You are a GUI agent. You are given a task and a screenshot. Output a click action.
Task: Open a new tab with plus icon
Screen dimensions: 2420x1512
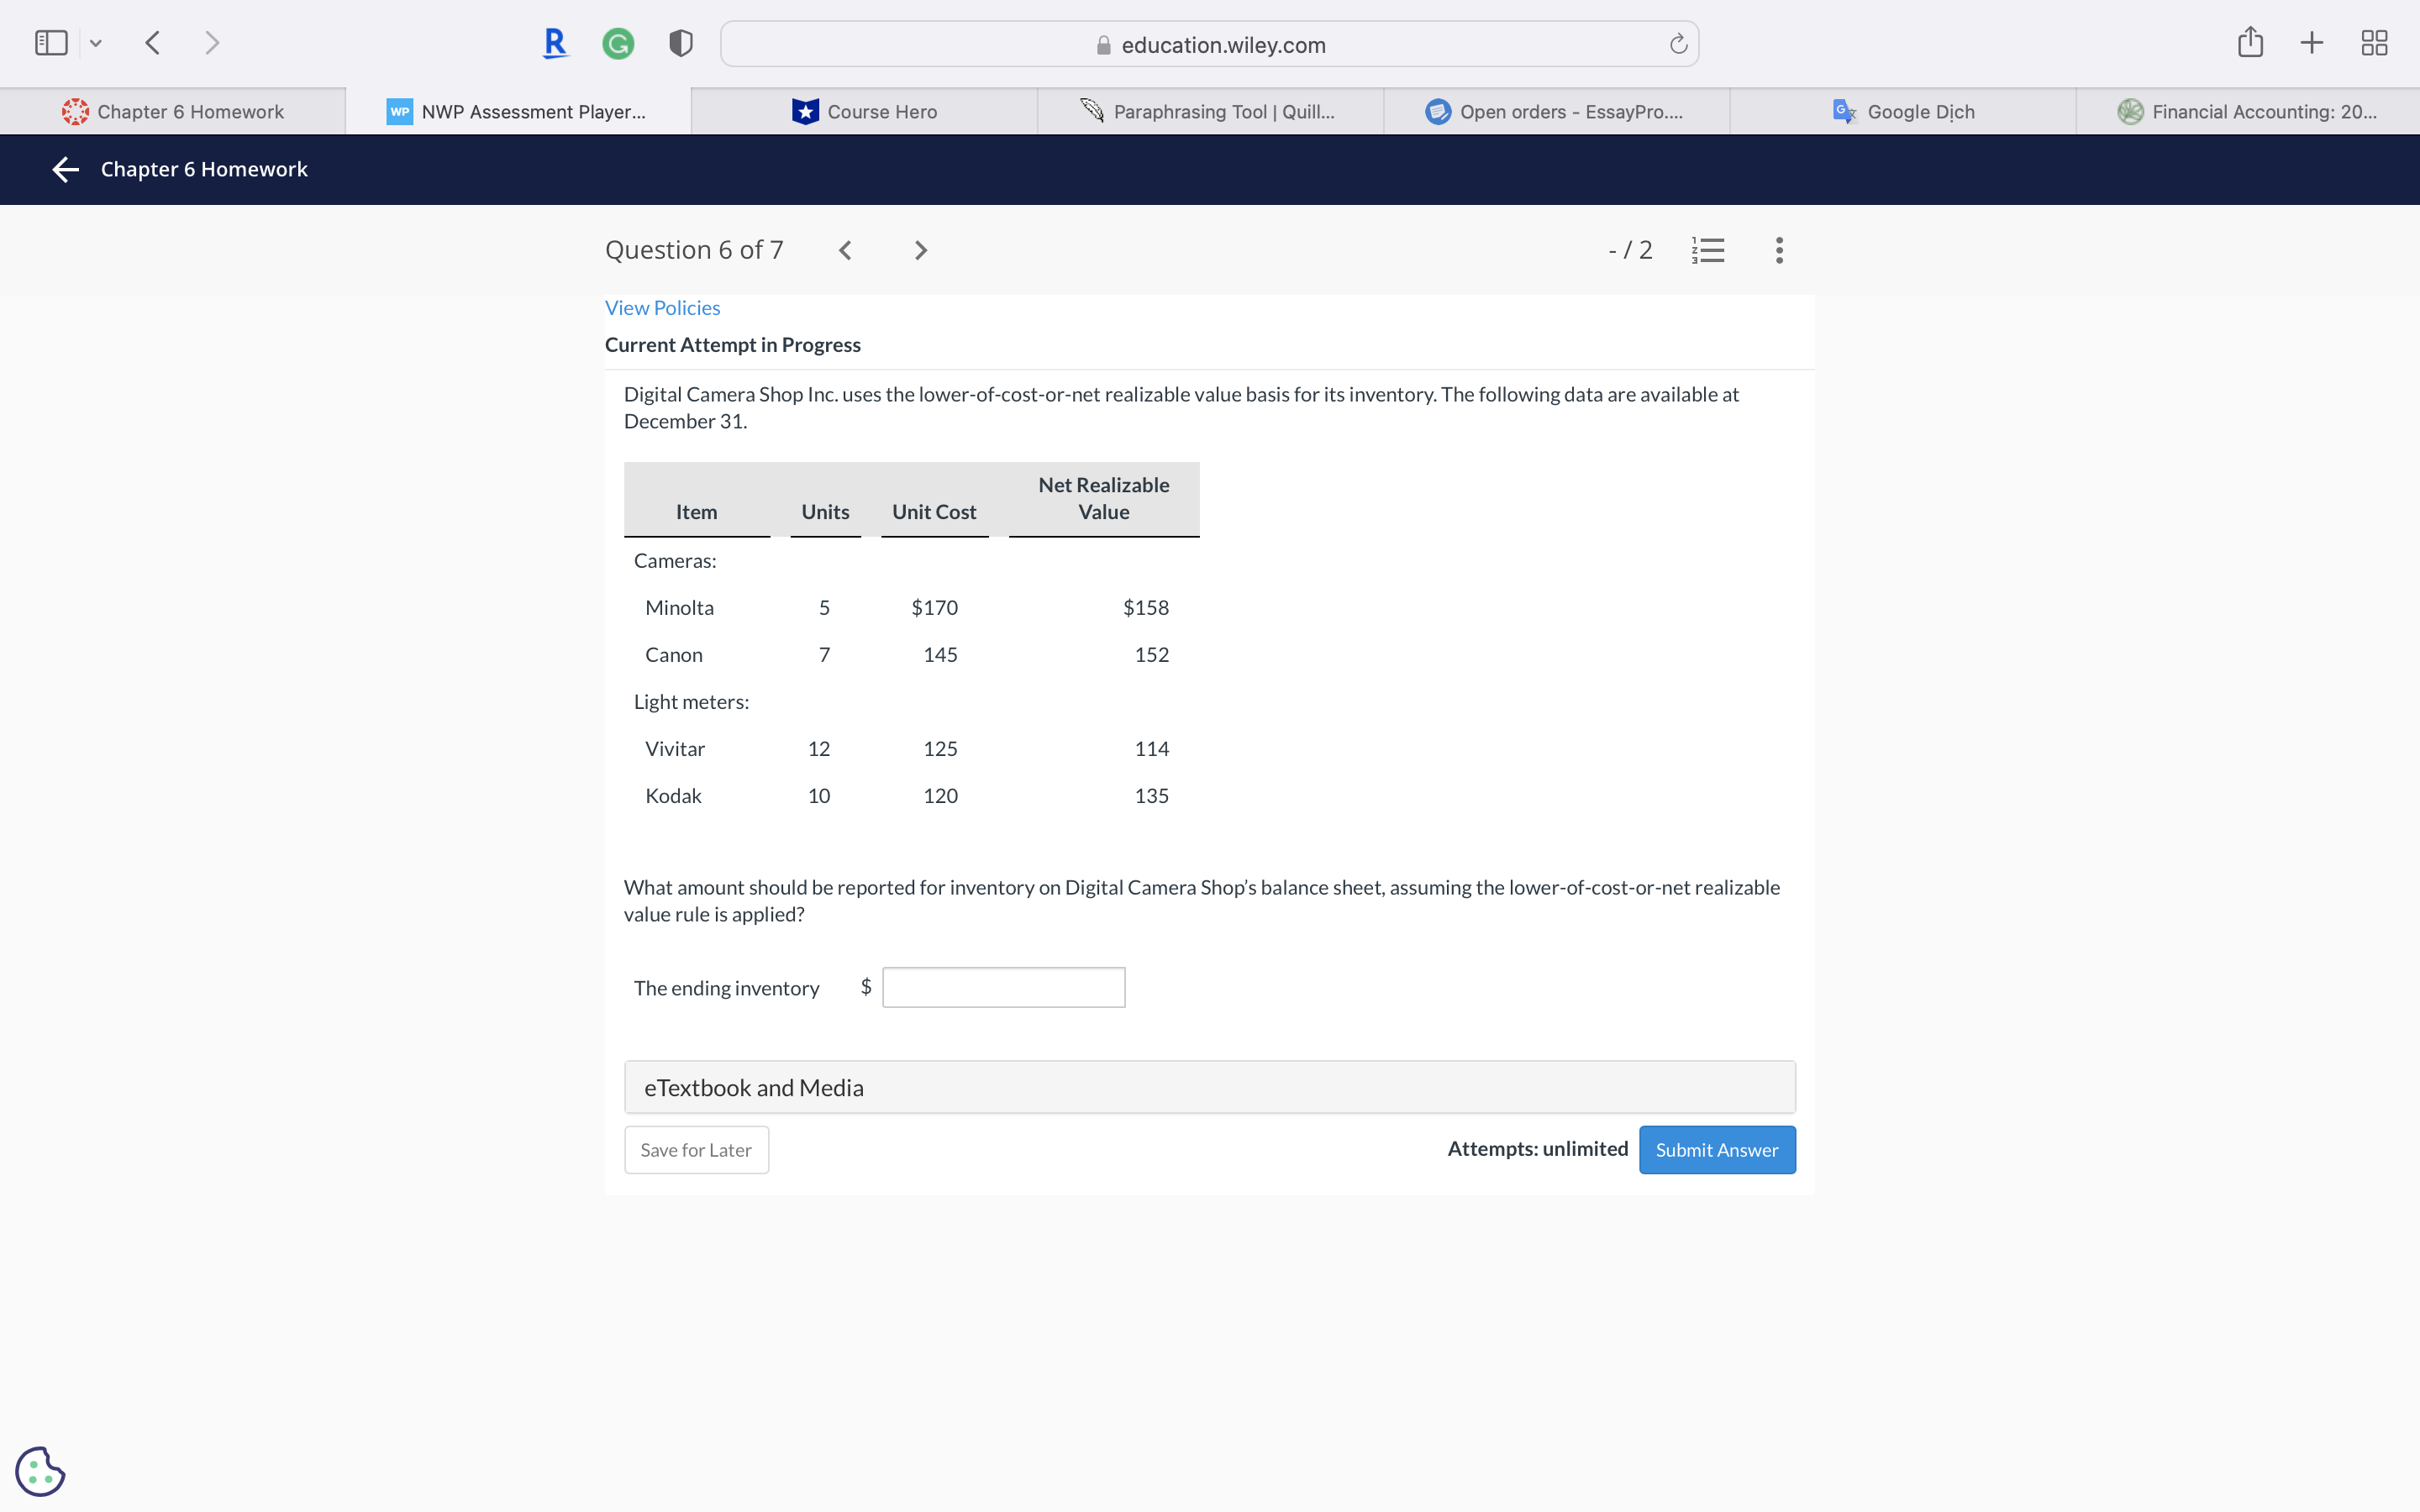click(2311, 43)
